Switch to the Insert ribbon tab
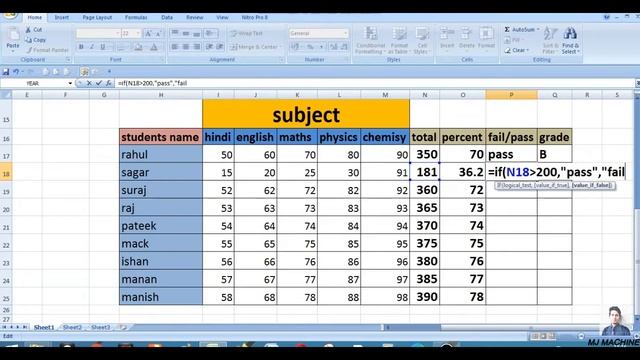The image size is (640, 360). click(x=61, y=18)
